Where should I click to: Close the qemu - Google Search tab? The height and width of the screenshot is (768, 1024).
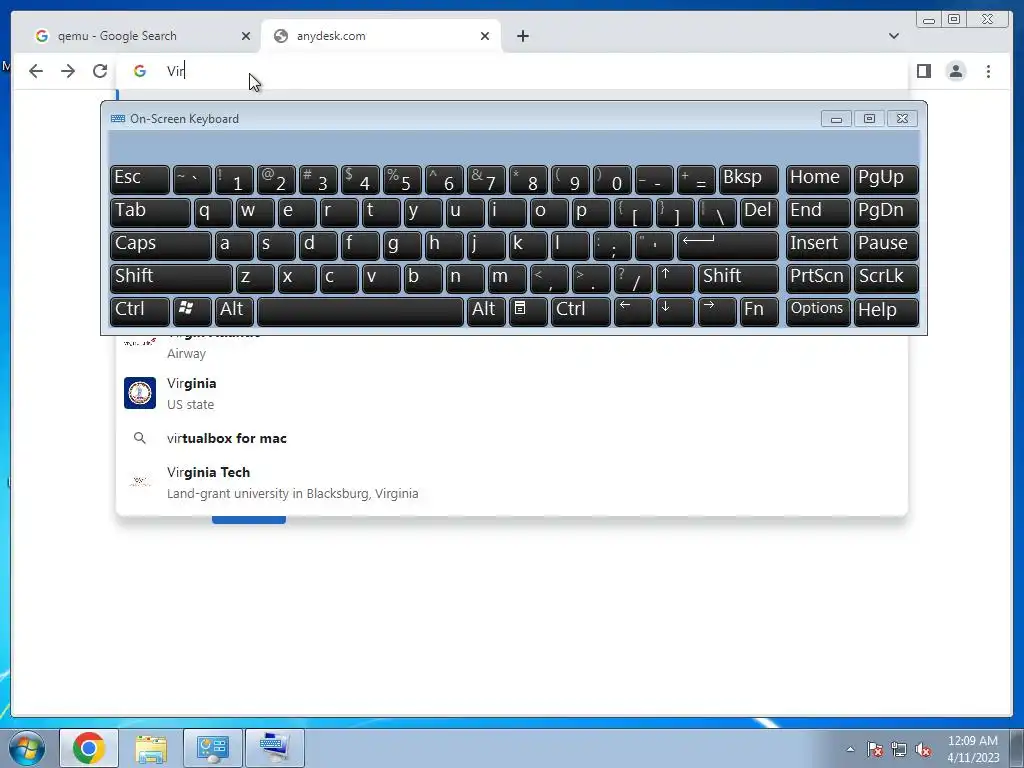(x=246, y=36)
